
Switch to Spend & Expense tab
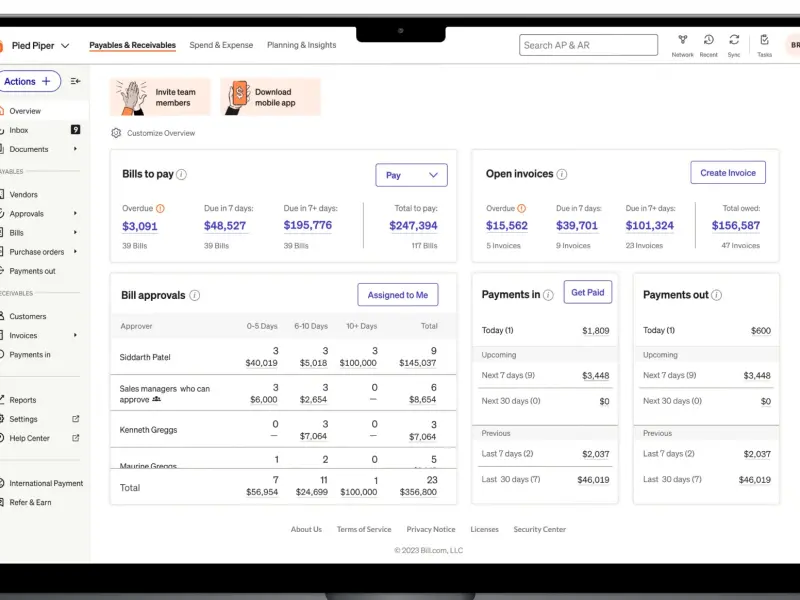click(221, 45)
